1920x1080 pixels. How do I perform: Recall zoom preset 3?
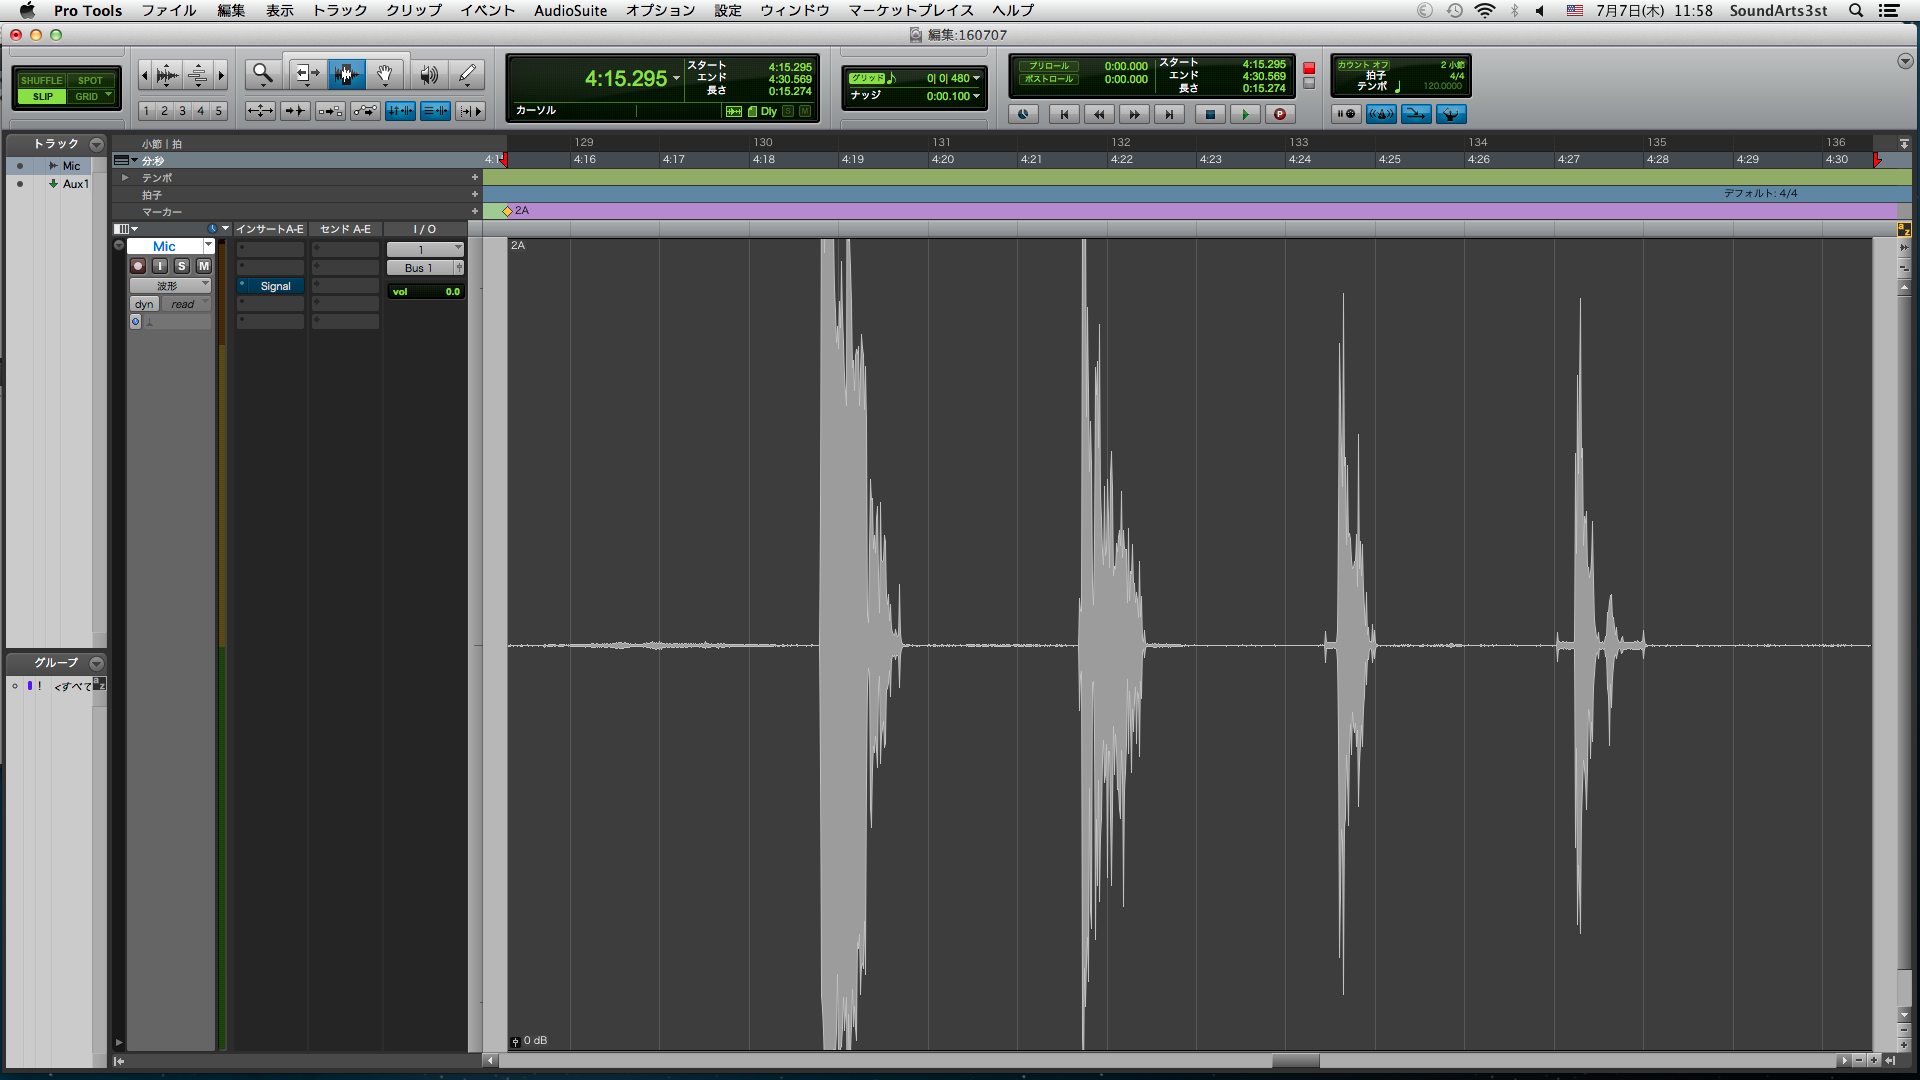click(x=182, y=111)
